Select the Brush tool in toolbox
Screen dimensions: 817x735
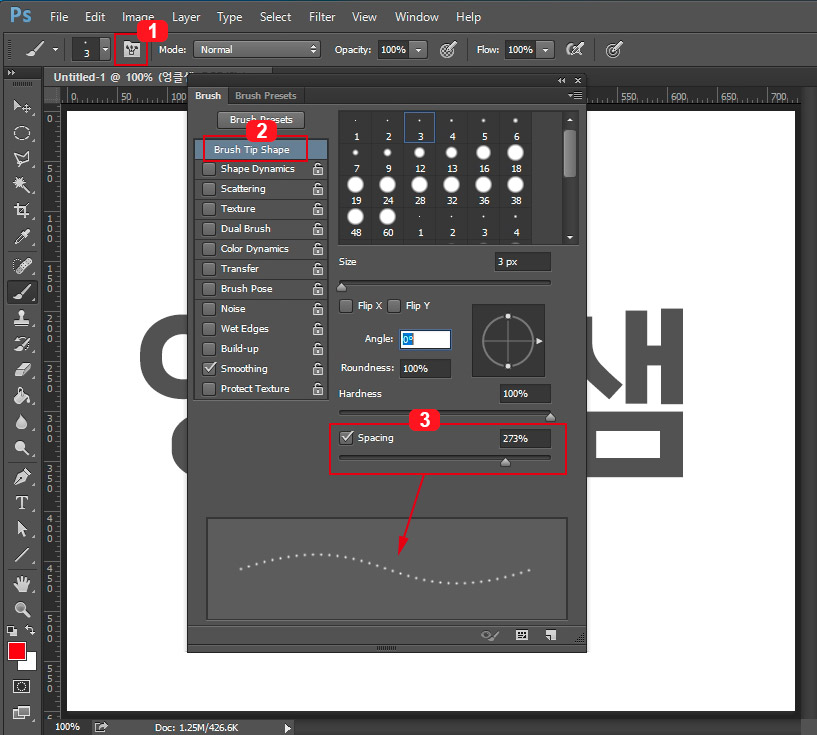click(21, 292)
